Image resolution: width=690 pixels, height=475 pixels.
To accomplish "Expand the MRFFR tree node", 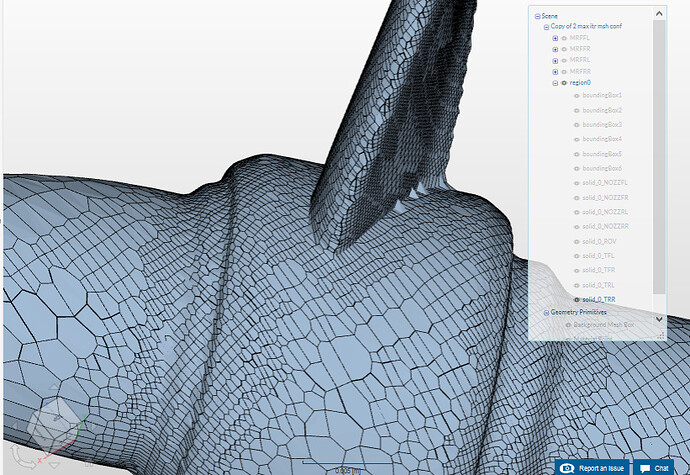I will coord(555,48).
